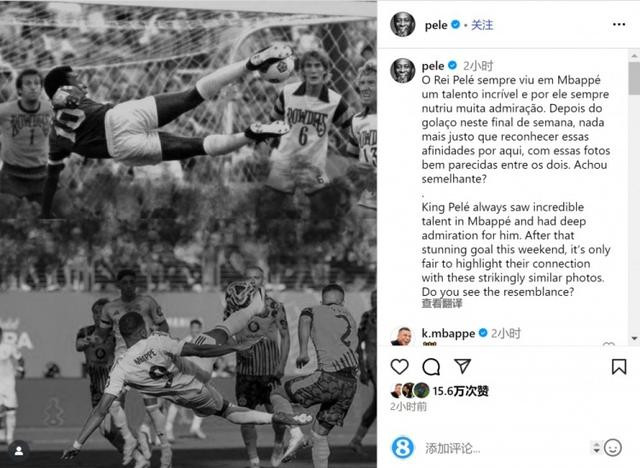Screen dimensions: 640x468
Task: Open the emoji picker smiley icon
Action: point(613,448)
